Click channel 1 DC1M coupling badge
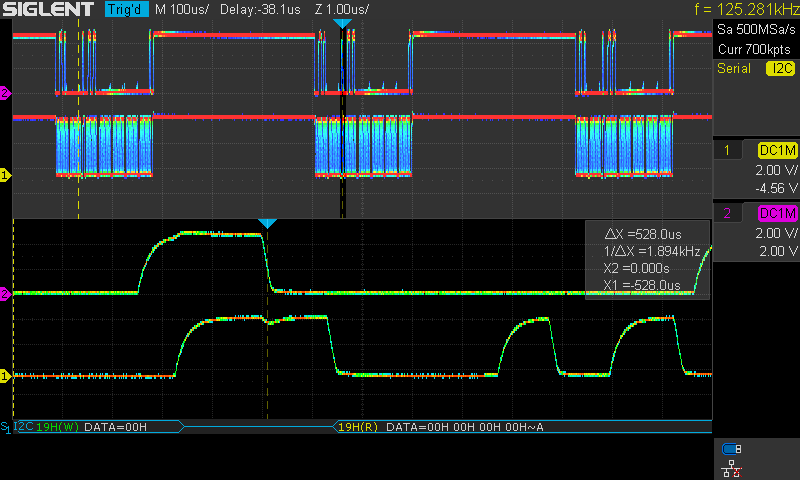The width and height of the screenshot is (800, 480). (x=778, y=150)
